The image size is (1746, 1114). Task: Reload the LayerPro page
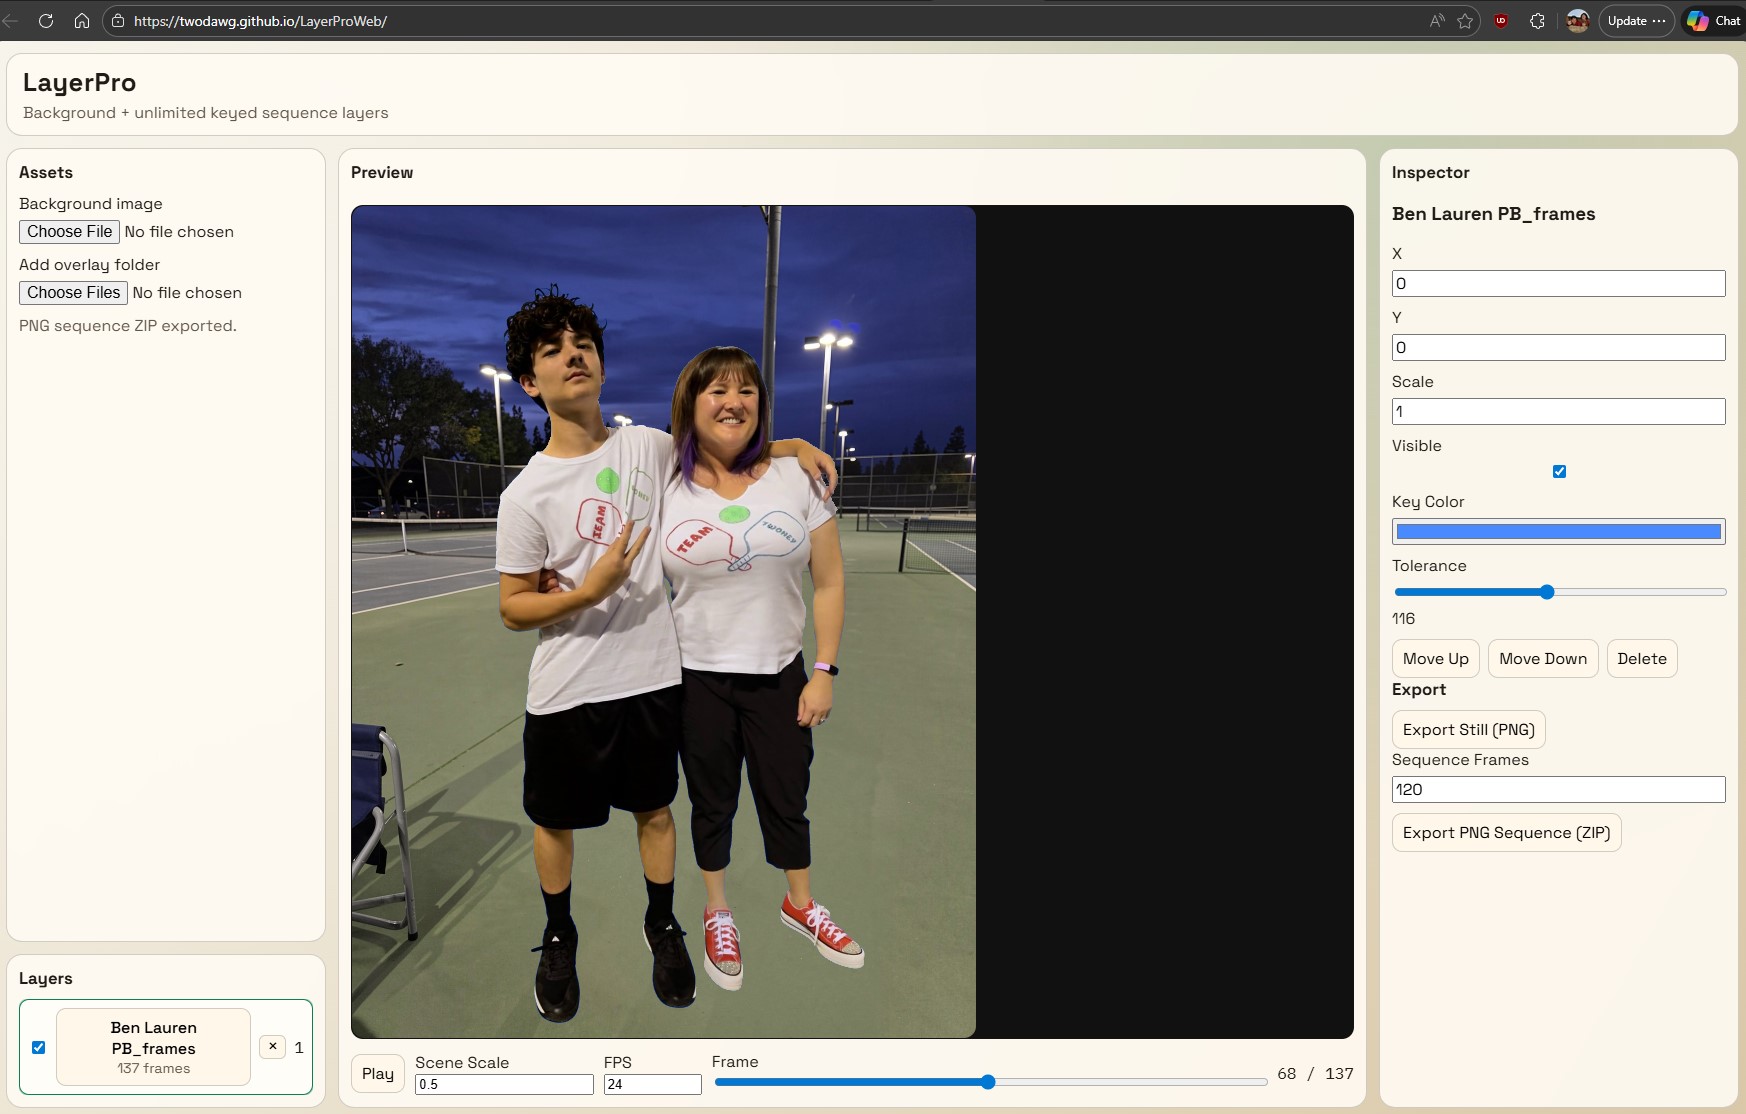pos(47,20)
